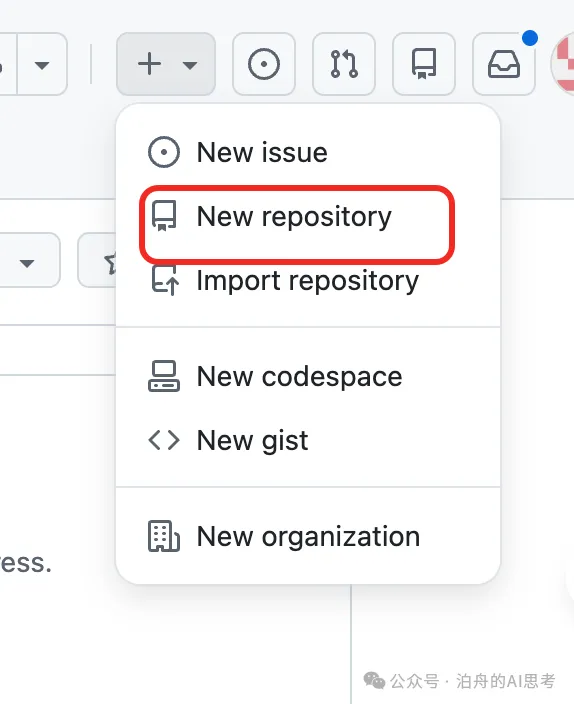Viewport: 574px width, 704px height.
Task: Click the circle-dot icon beside New issue
Action: pos(164,152)
